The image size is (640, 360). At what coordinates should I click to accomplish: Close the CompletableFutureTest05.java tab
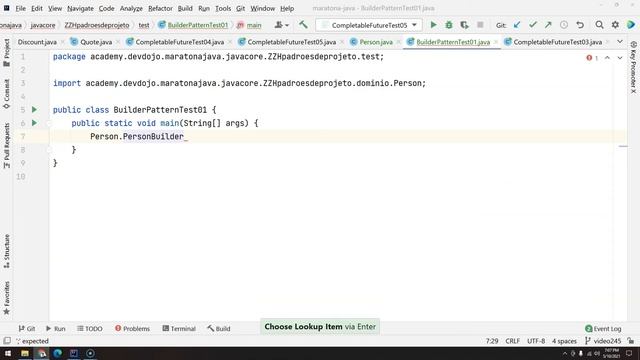(342, 42)
